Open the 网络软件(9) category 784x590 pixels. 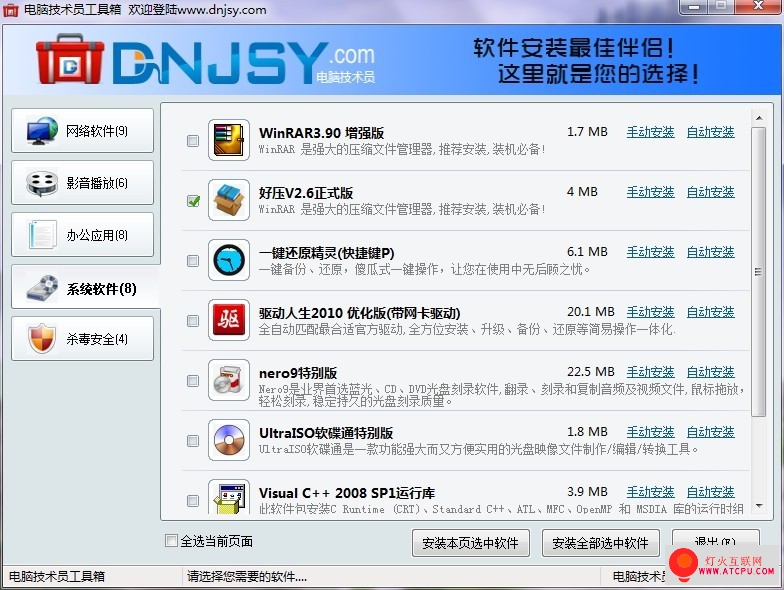pyautogui.click(x=82, y=130)
